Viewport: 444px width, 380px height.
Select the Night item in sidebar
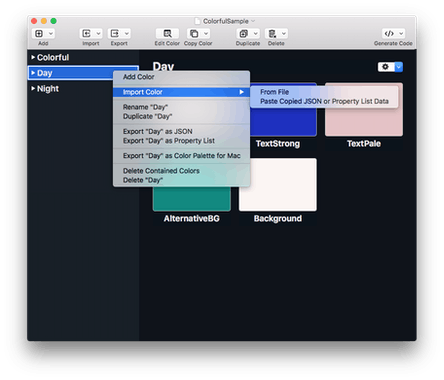tap(83, 89)
